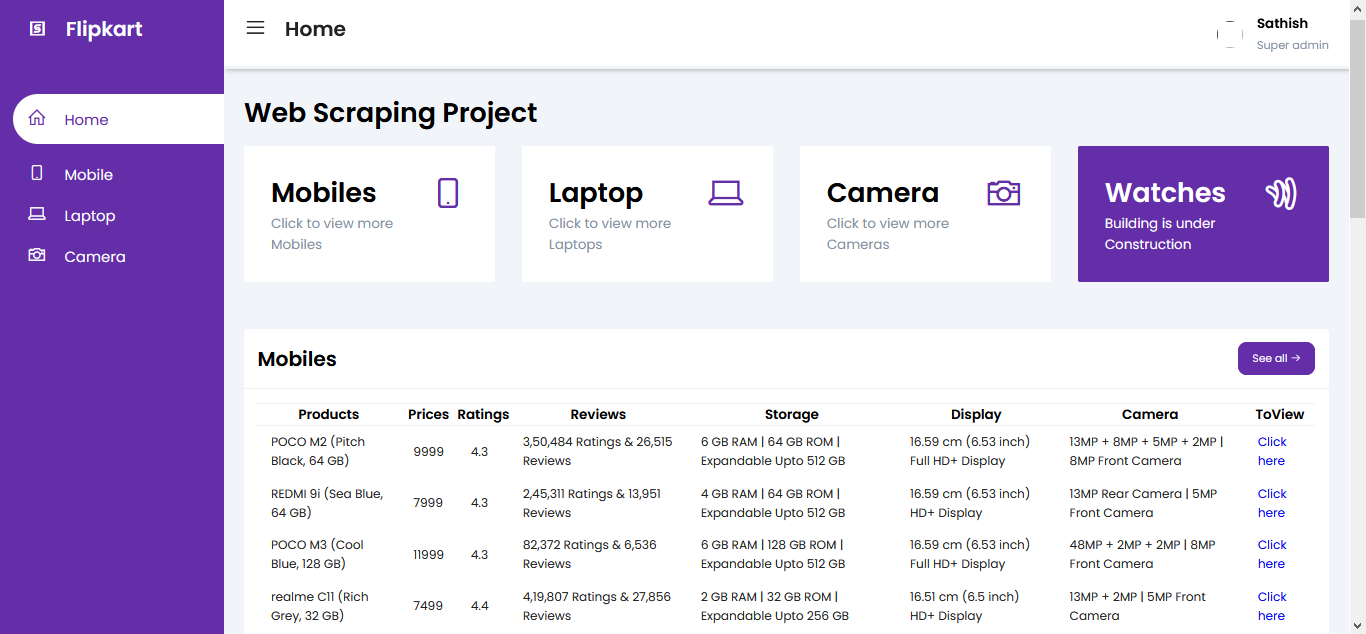The width and height of the screenshot is (1366, 634).
Task: Select Laptop in the sidebar menu
Action: tap(89, 215)
